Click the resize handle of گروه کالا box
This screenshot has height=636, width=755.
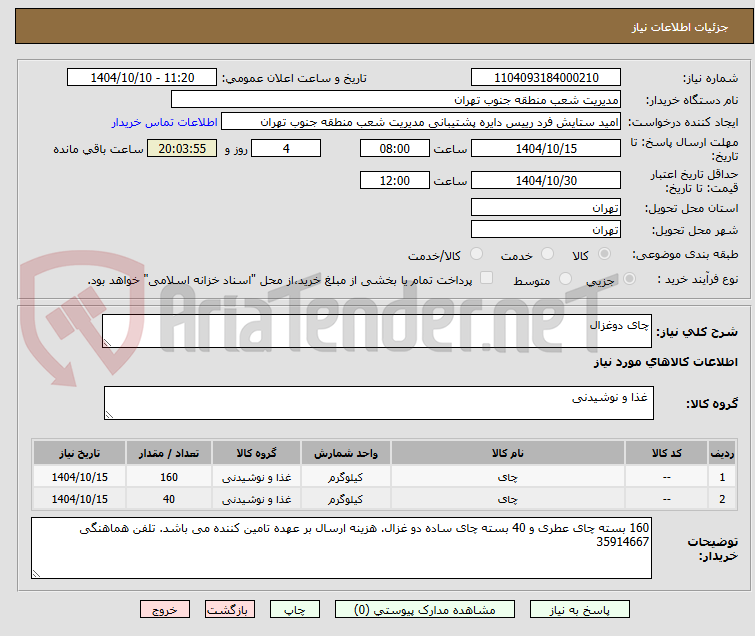(109, 415)
